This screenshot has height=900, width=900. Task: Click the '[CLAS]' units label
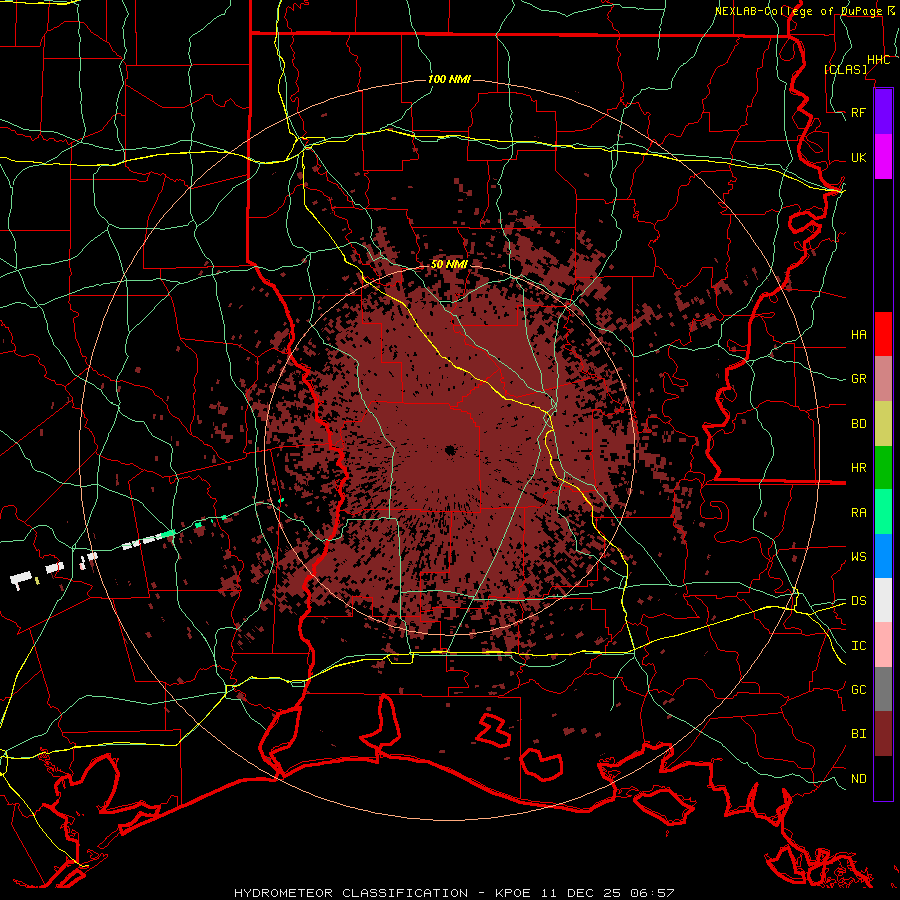pyautogui.click(x=845, y=69)
